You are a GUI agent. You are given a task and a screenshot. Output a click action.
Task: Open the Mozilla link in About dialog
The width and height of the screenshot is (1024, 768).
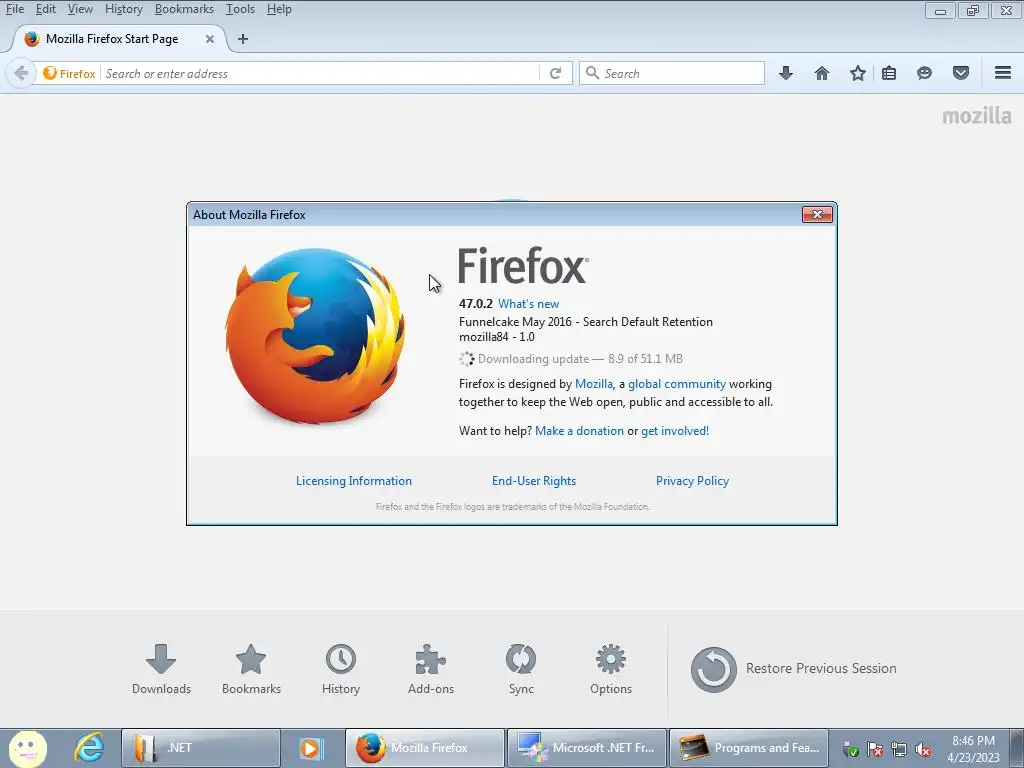594,384
